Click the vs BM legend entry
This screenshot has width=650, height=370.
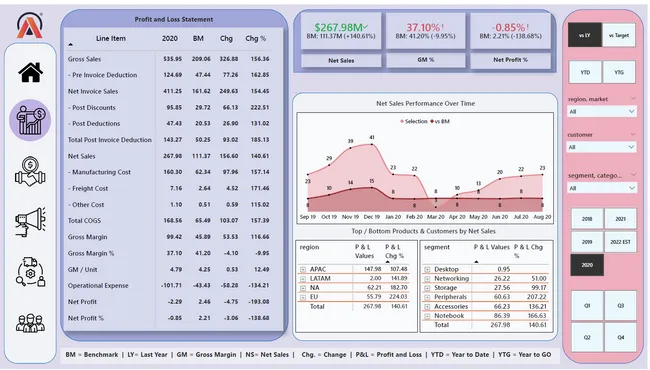[440, 121]
